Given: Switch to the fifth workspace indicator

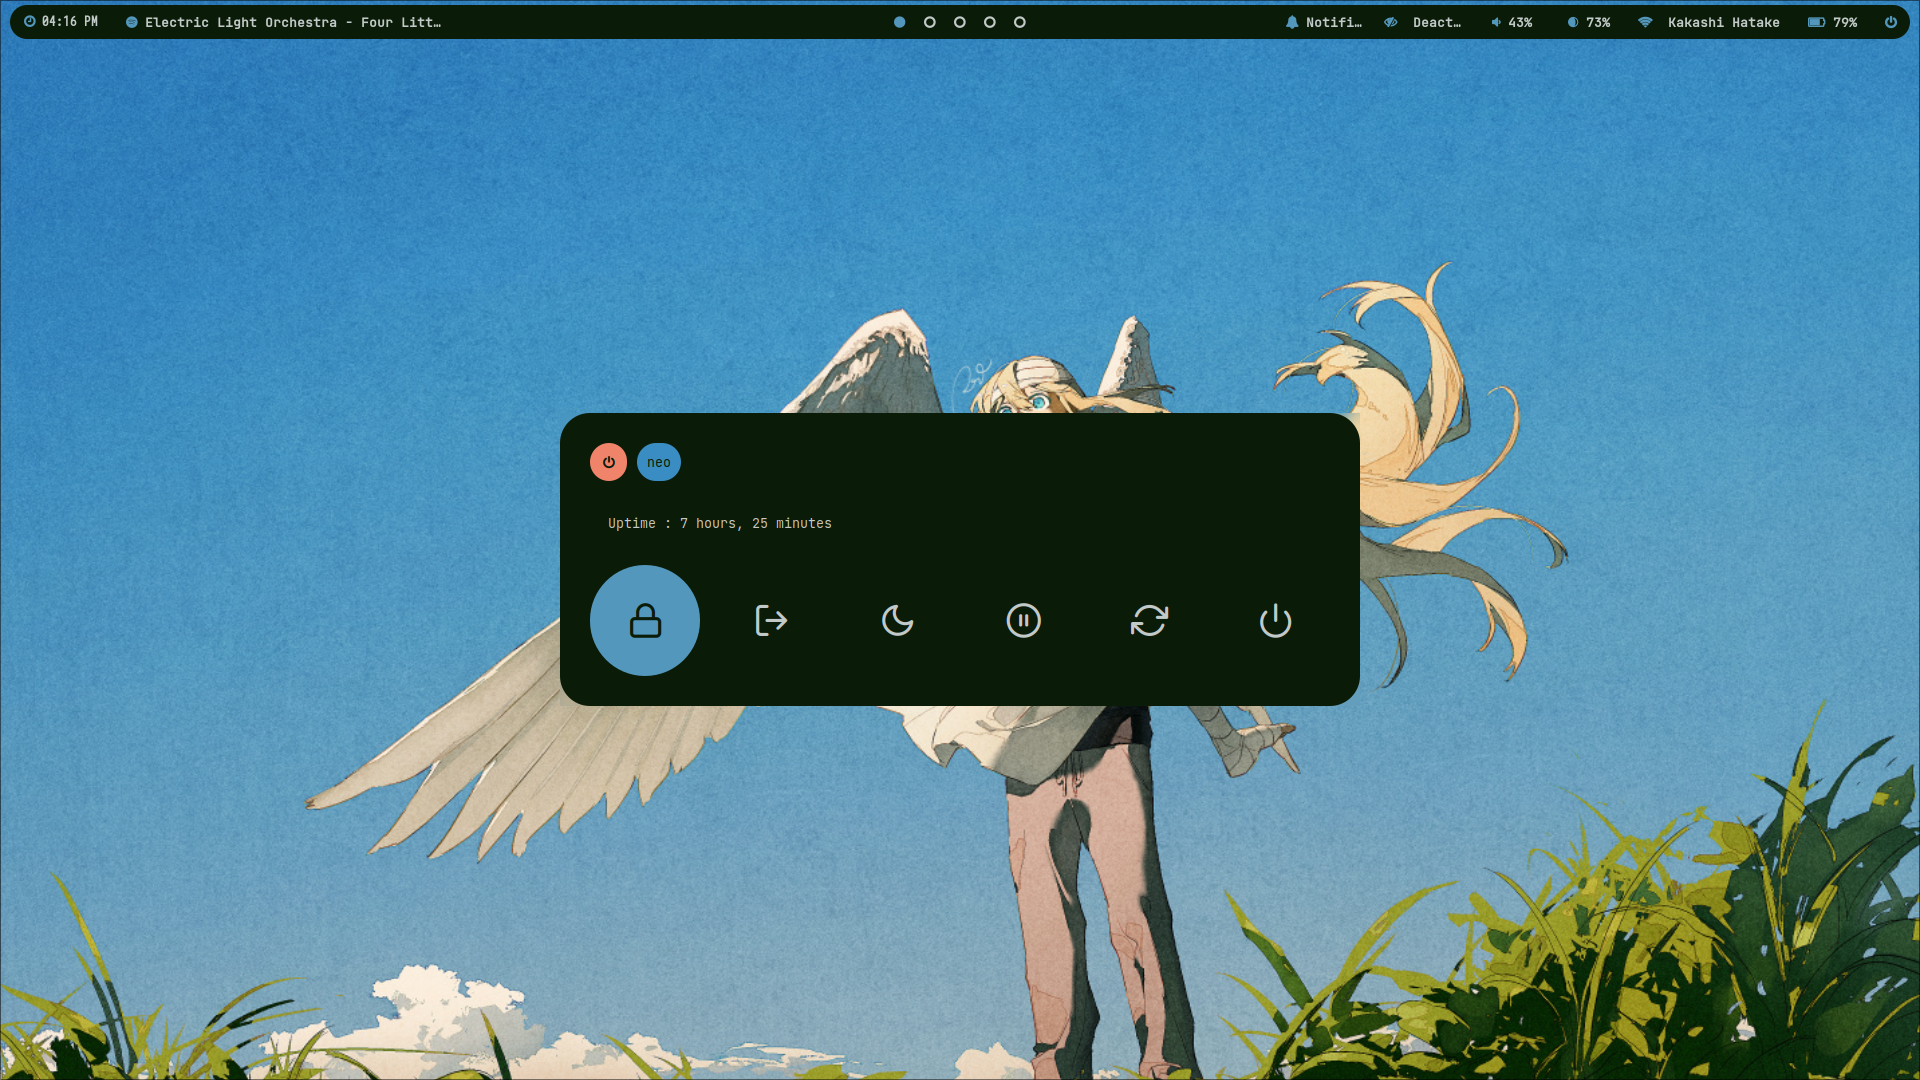Looking at the screenshot, I should coord(1019,22).
